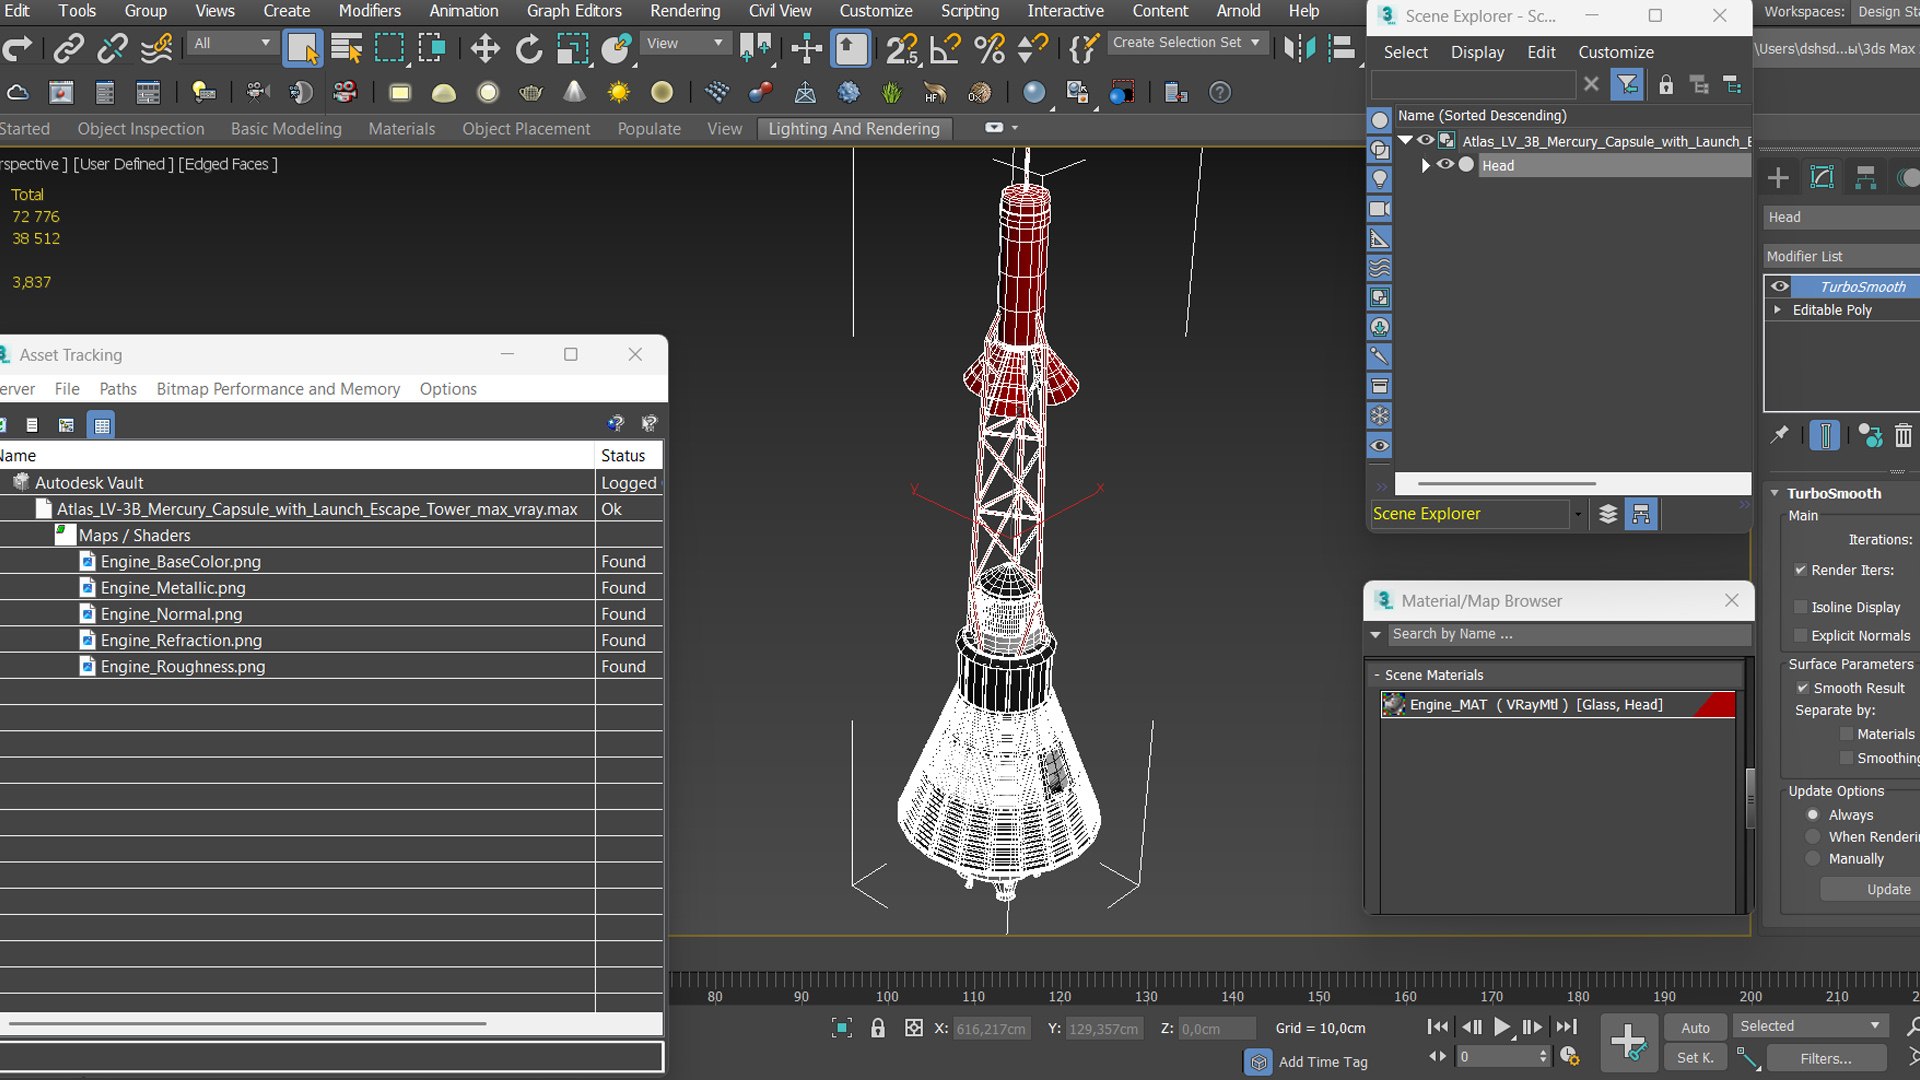Viewport: 1920px width, 1080px height.
Task: Open the Graph Editors menu
Action: [574, 11]
